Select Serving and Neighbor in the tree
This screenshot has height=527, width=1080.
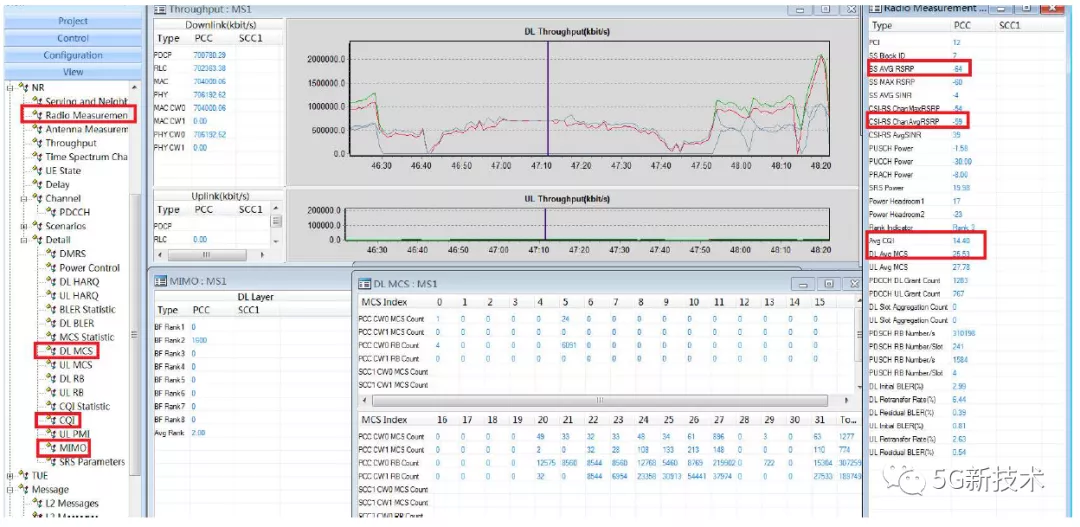[86, 101]
